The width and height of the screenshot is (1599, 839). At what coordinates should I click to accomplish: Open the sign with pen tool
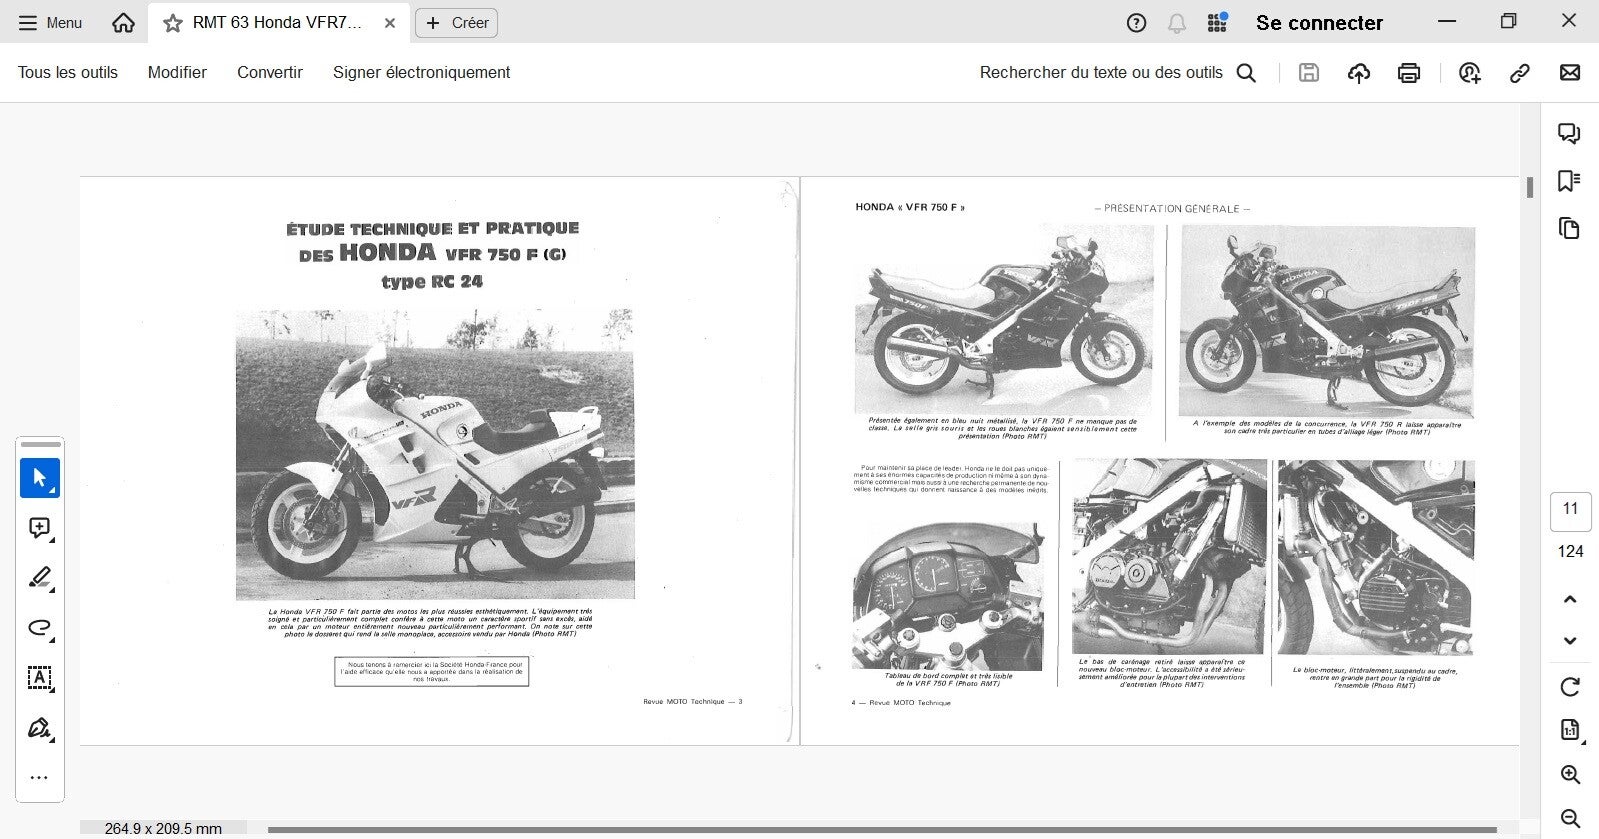pyautogui.click(x=40, y=728)
